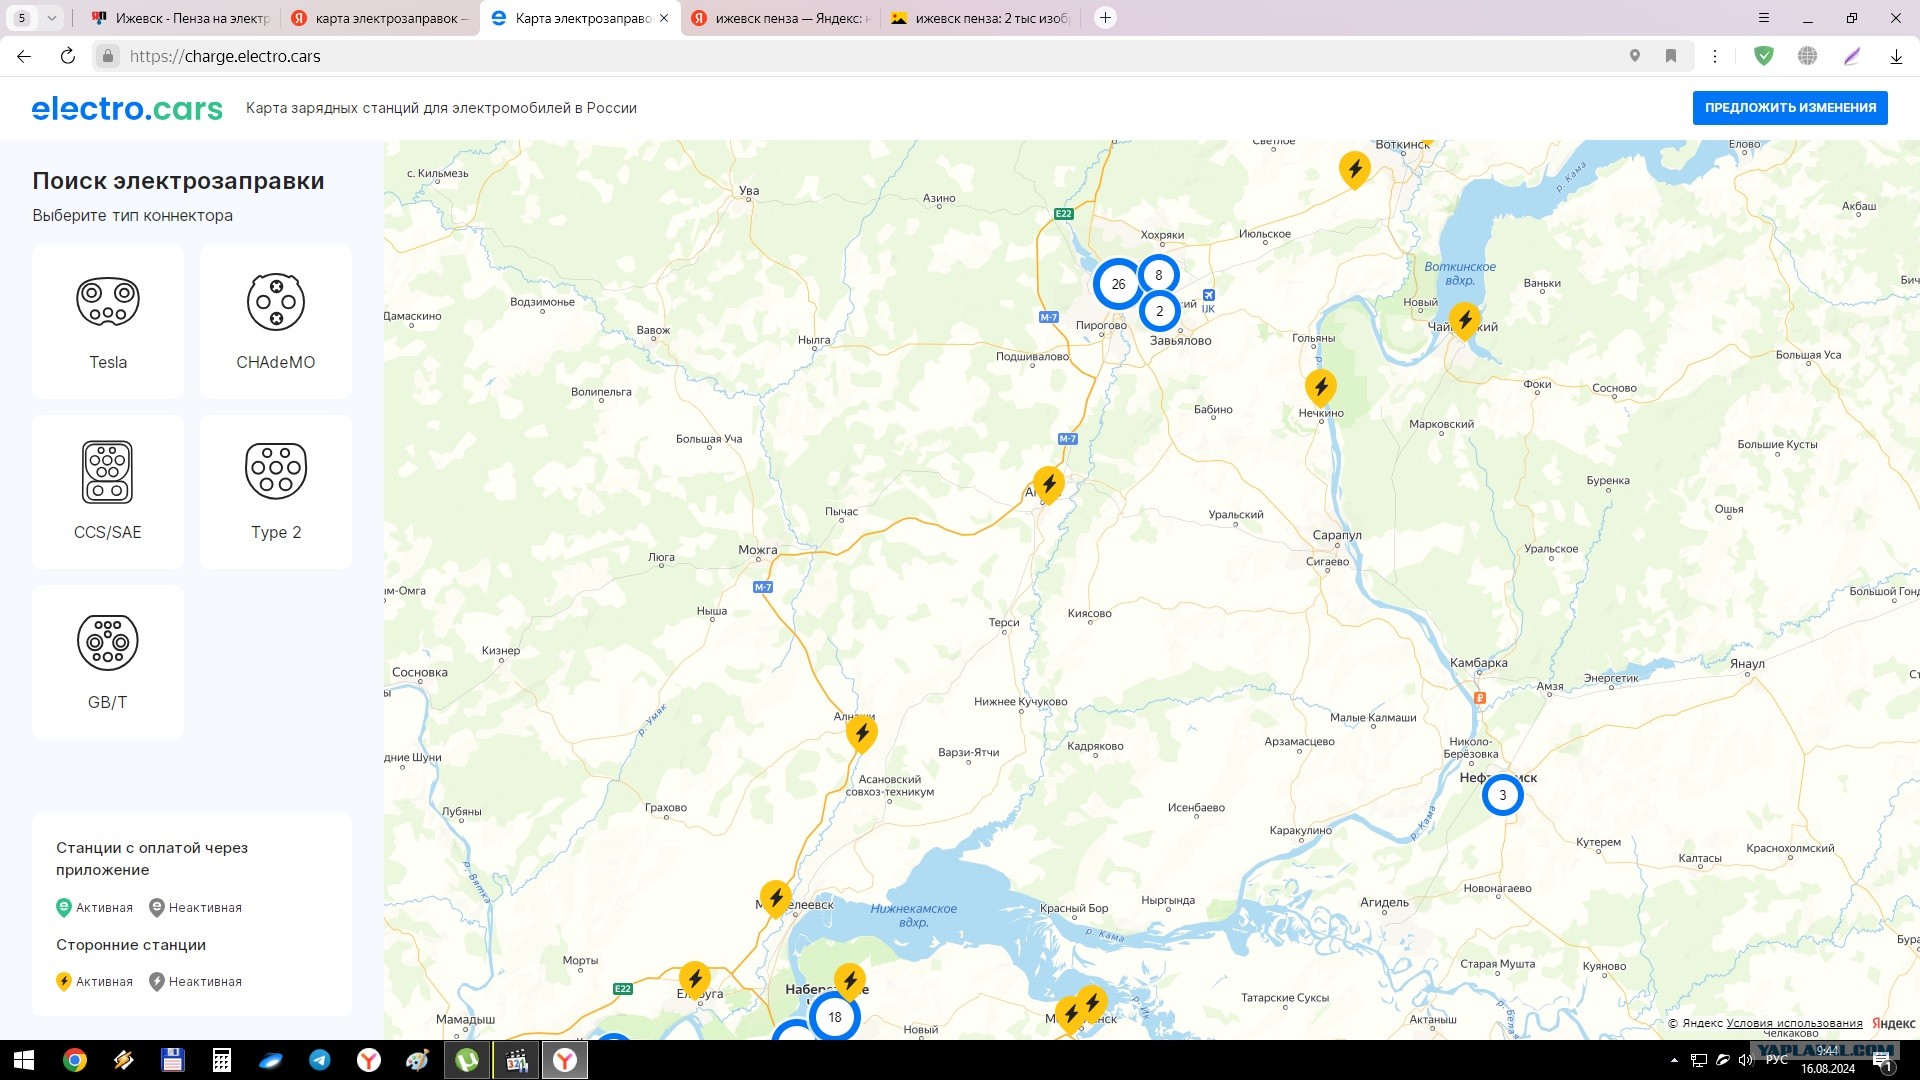Click the Яндекс logo link on map

click(x=1894, y=1023)
